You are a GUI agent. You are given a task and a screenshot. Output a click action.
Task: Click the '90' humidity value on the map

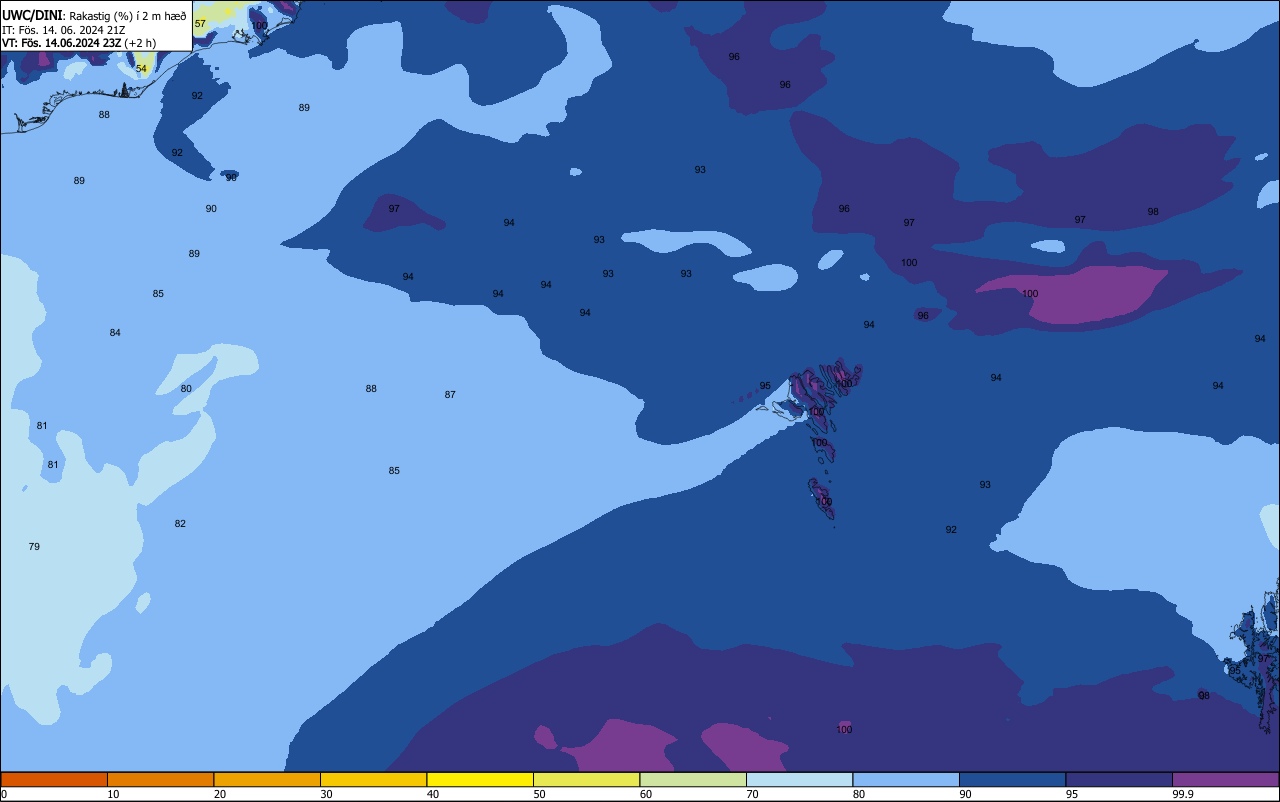[x=211, y=209]
